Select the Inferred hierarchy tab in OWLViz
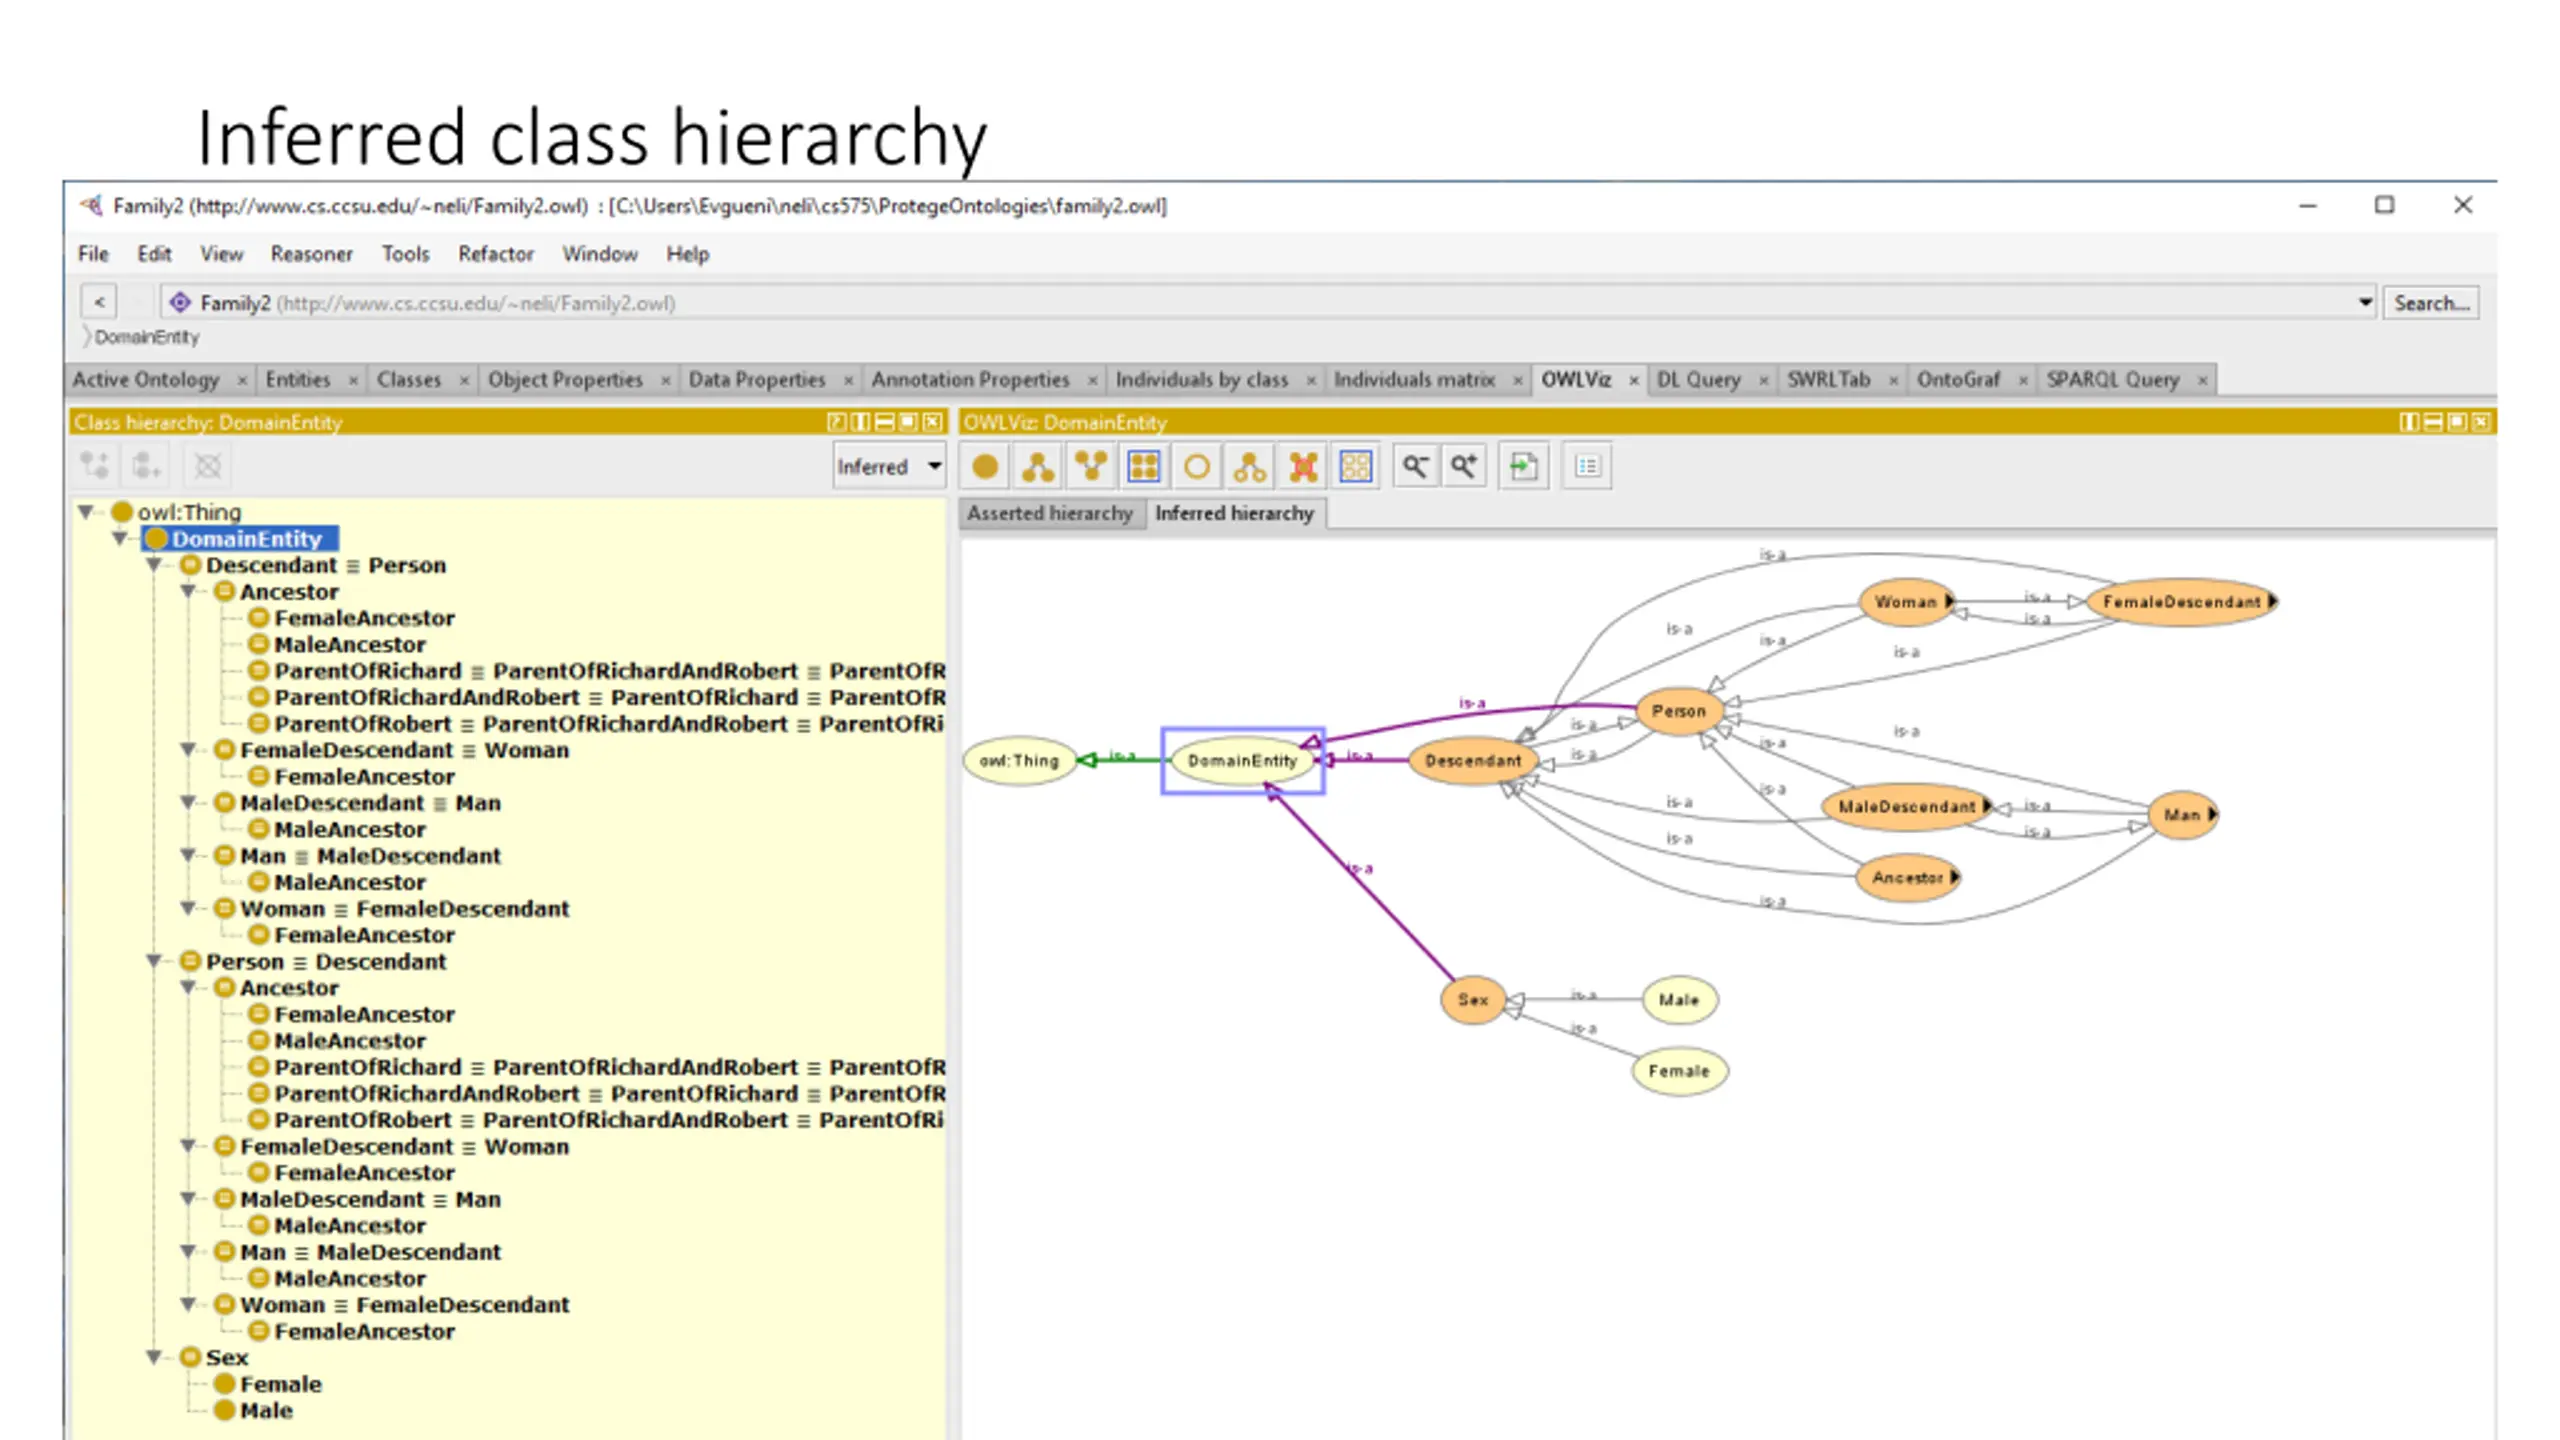 point(1234,513)
